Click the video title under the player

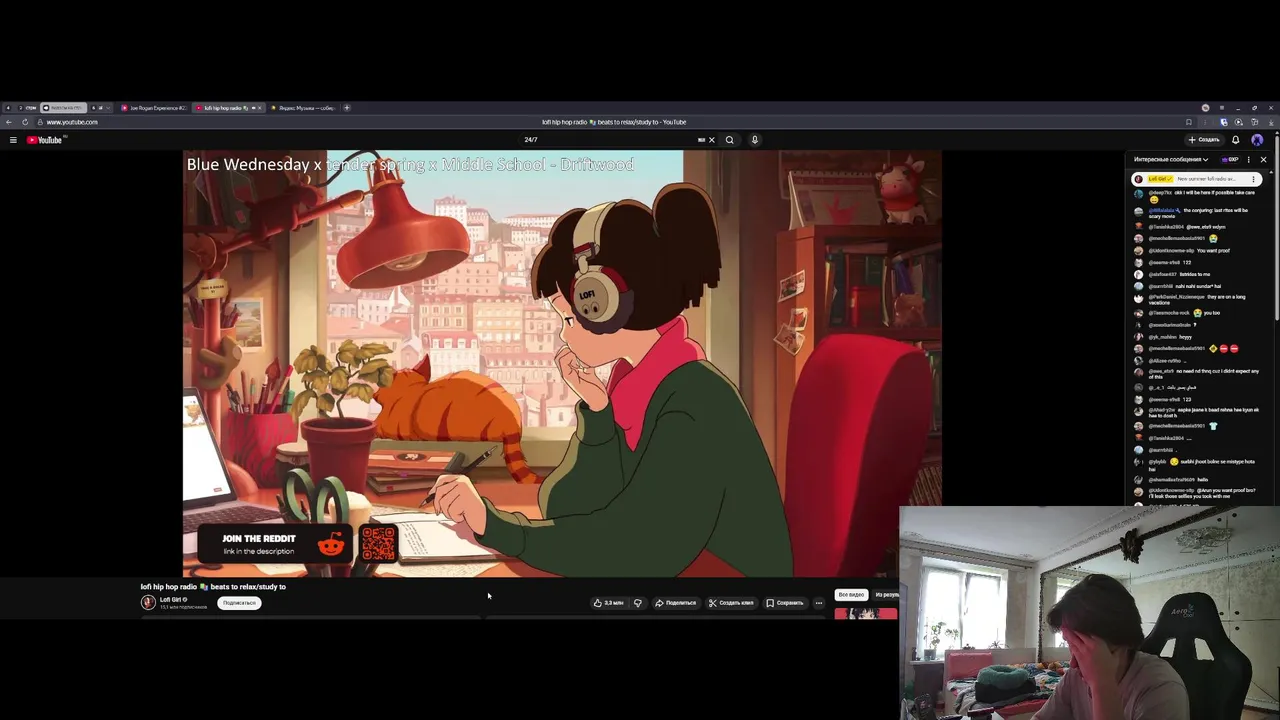(213, 587)
